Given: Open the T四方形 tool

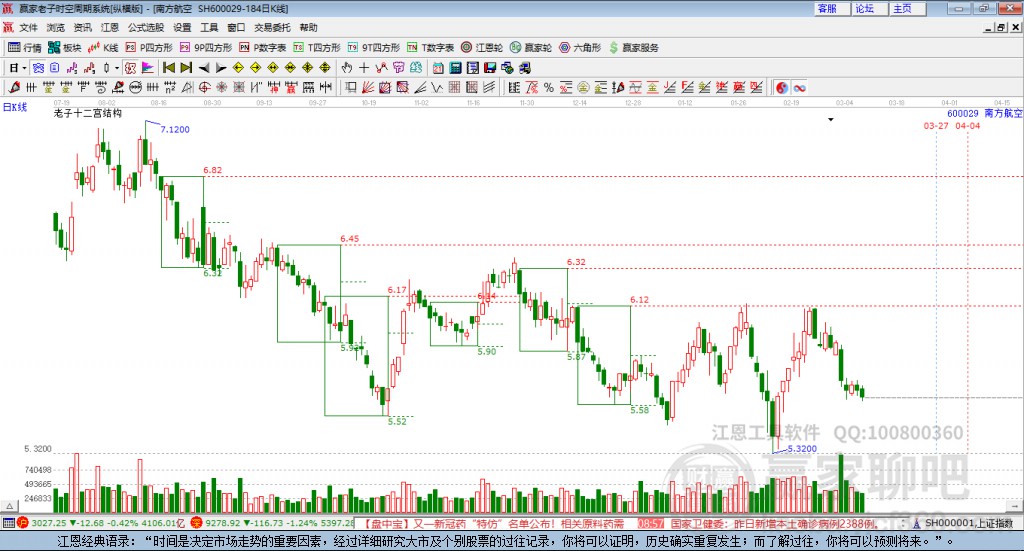Looking at the screenshot, I should click(317, 48).
